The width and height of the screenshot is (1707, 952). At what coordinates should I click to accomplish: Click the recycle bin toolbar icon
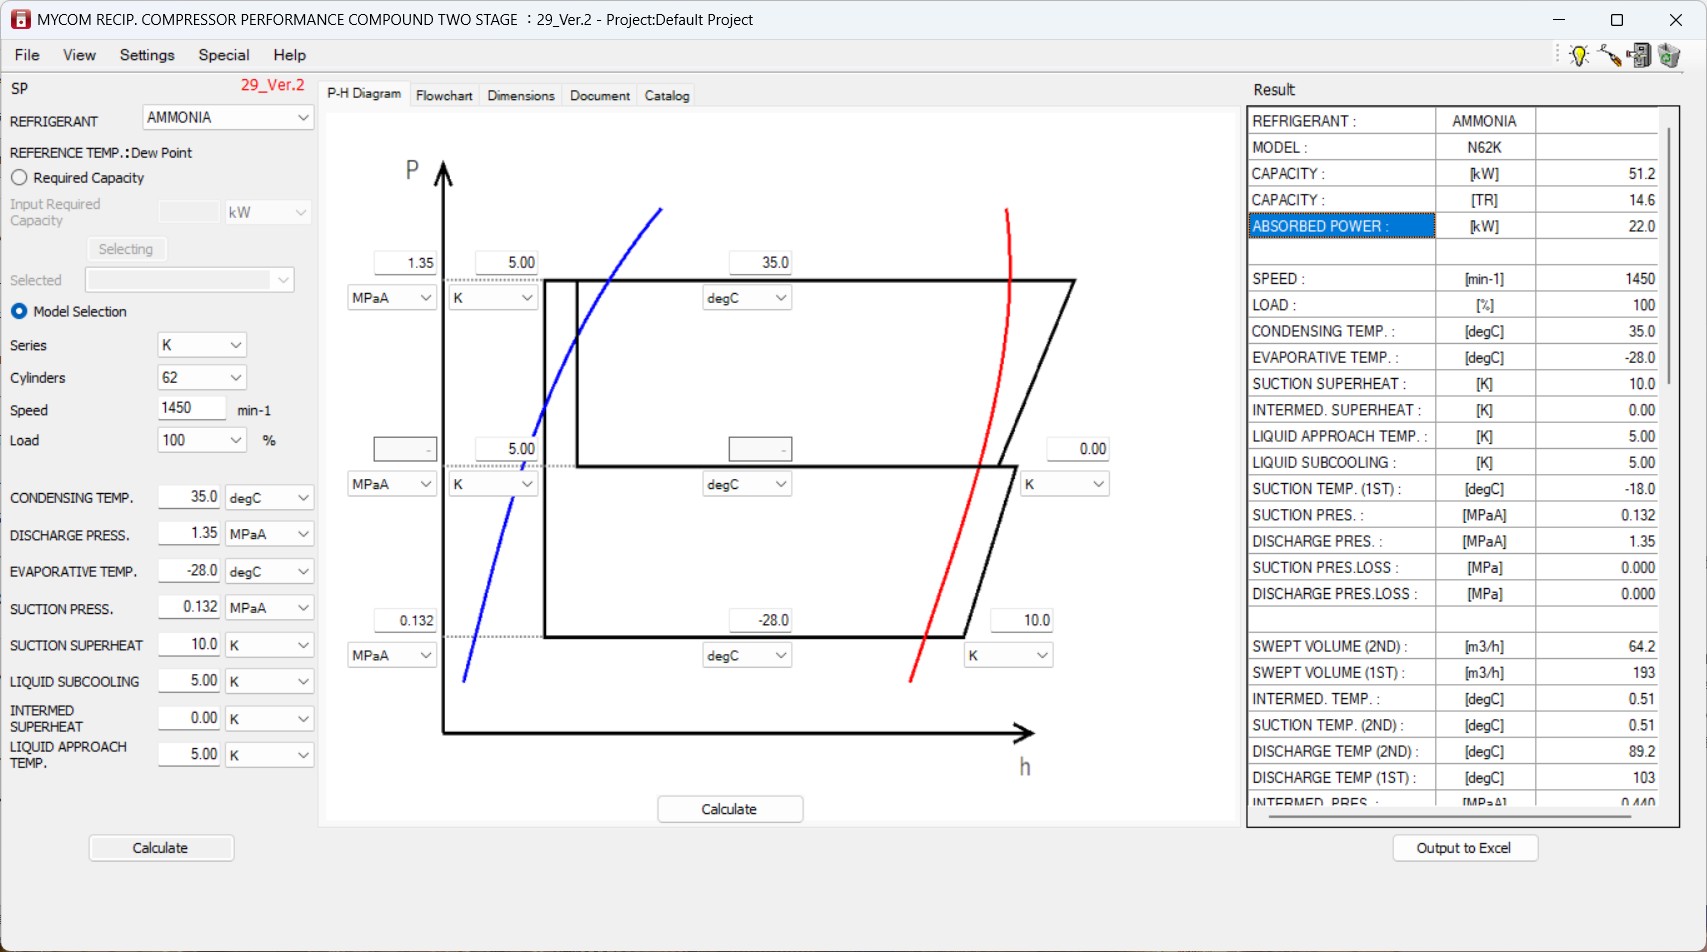pyautogui.click(x=1669, y=56)
